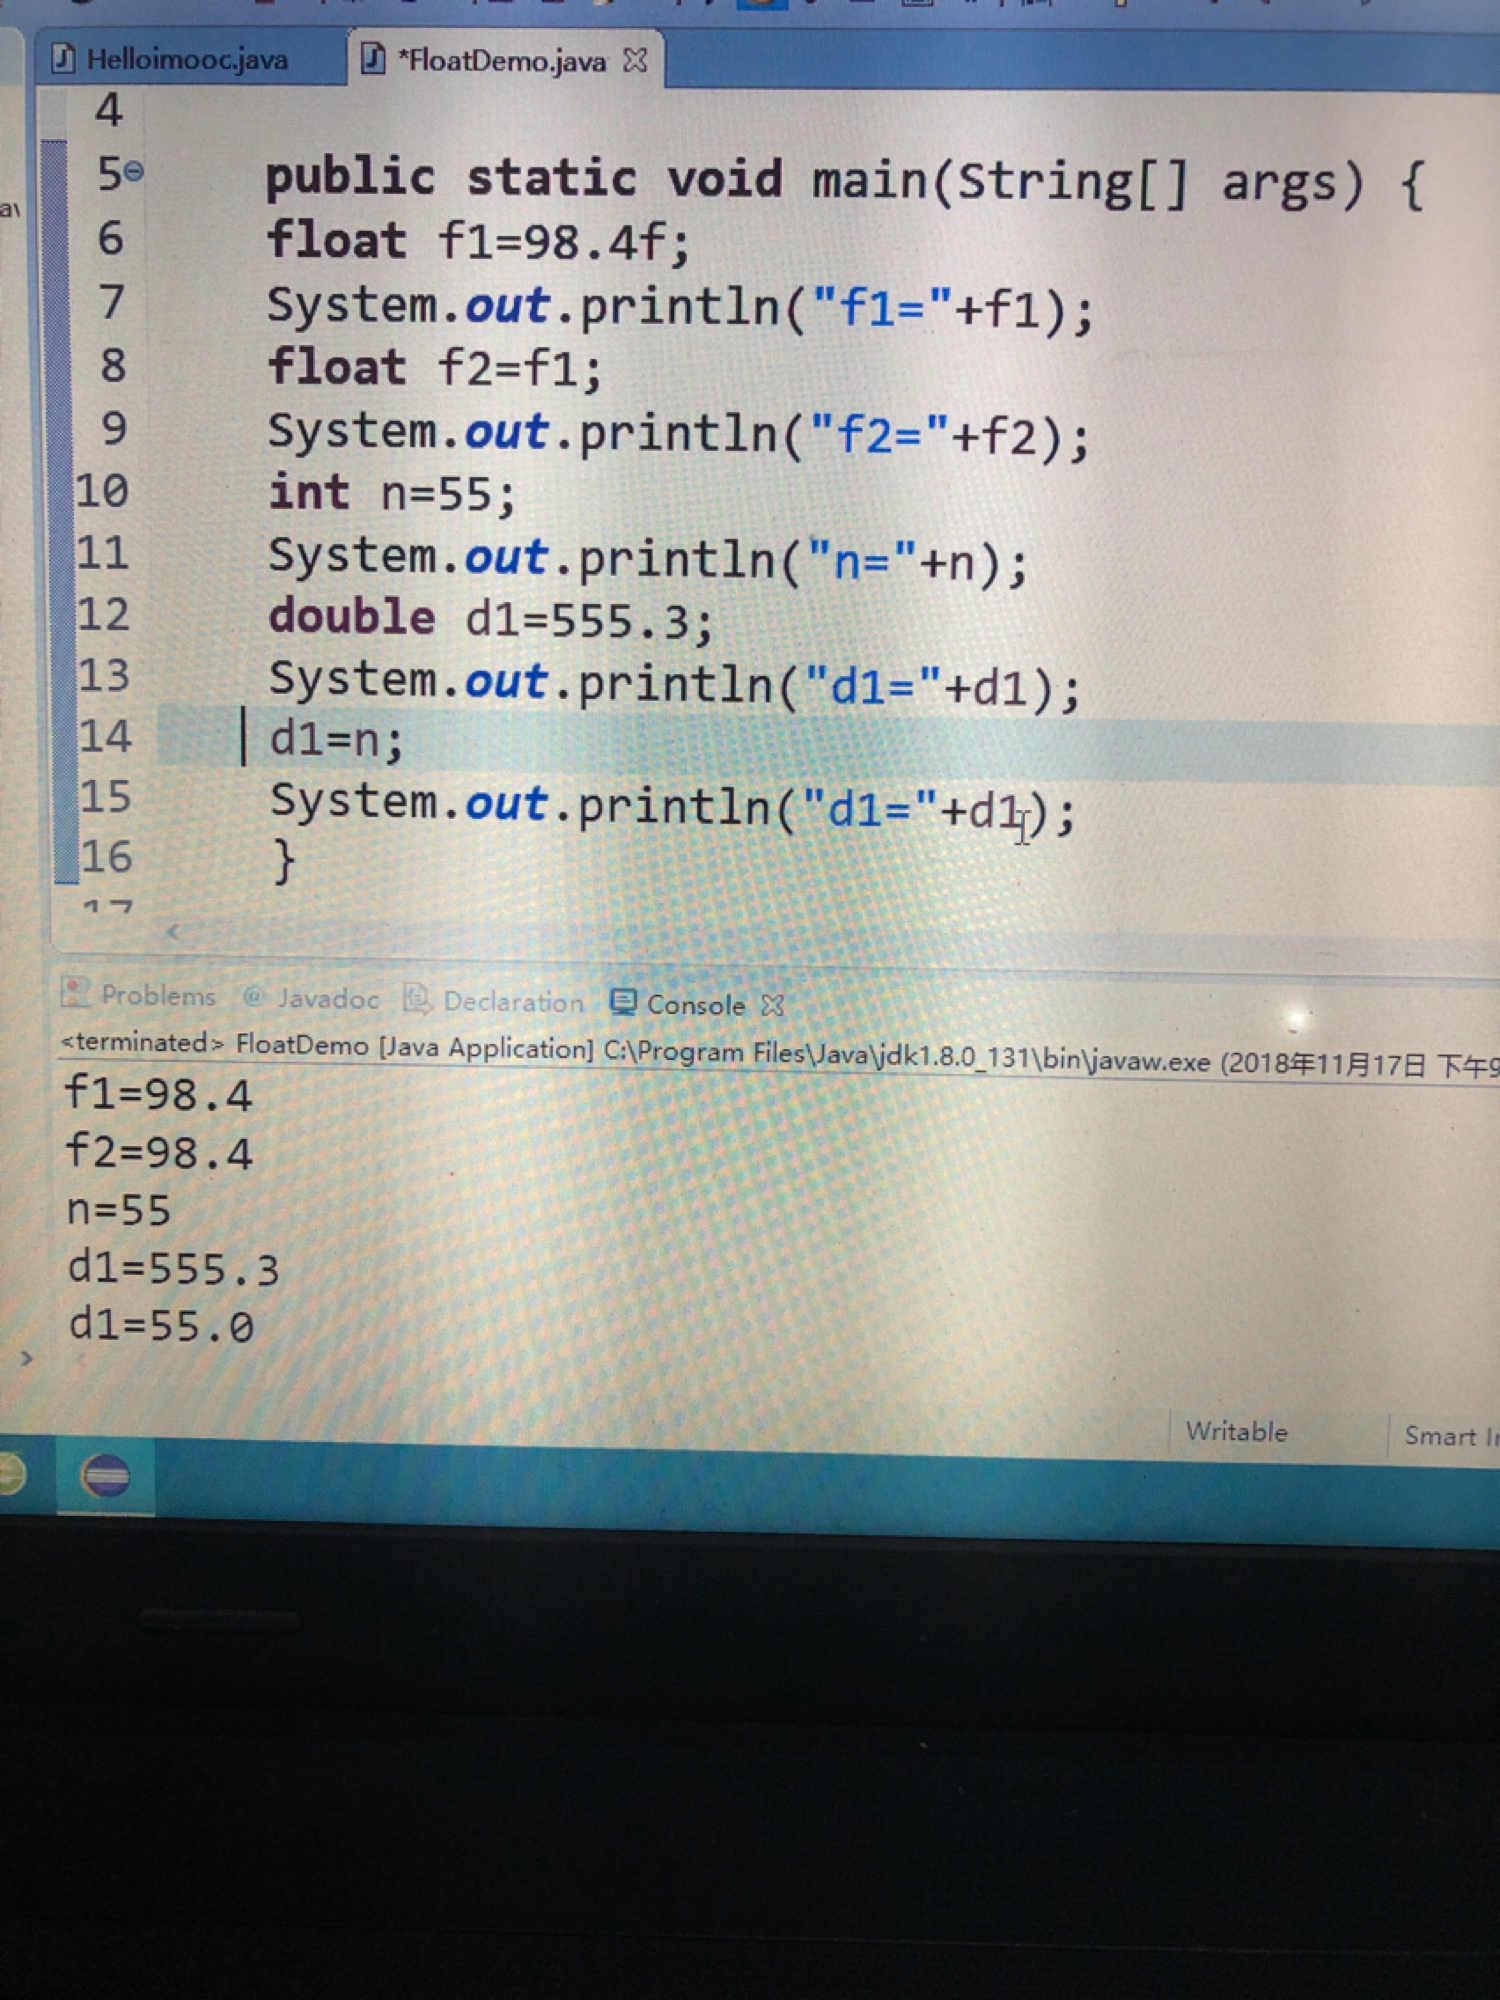Open the Problems view tab
The width and height of the screenshot is (1500, 2000).
point(139,995)
